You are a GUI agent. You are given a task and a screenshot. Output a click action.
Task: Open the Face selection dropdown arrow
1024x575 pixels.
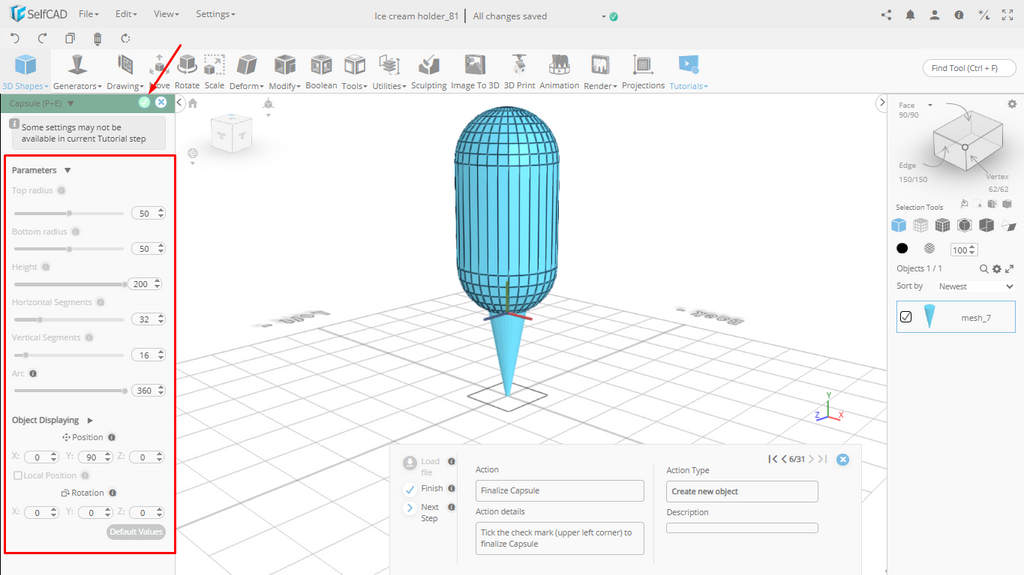(x=930, y=105)
